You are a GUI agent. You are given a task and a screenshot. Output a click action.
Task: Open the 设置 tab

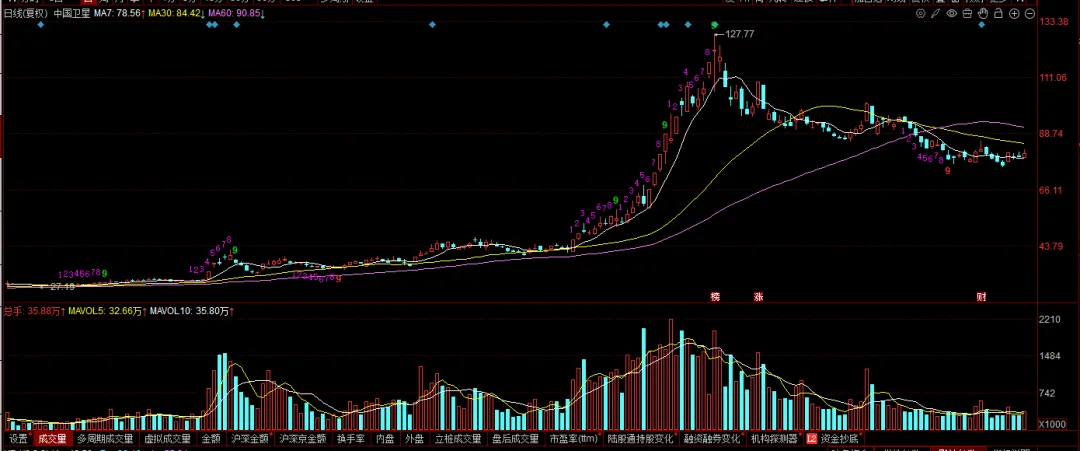pos(19,438)
